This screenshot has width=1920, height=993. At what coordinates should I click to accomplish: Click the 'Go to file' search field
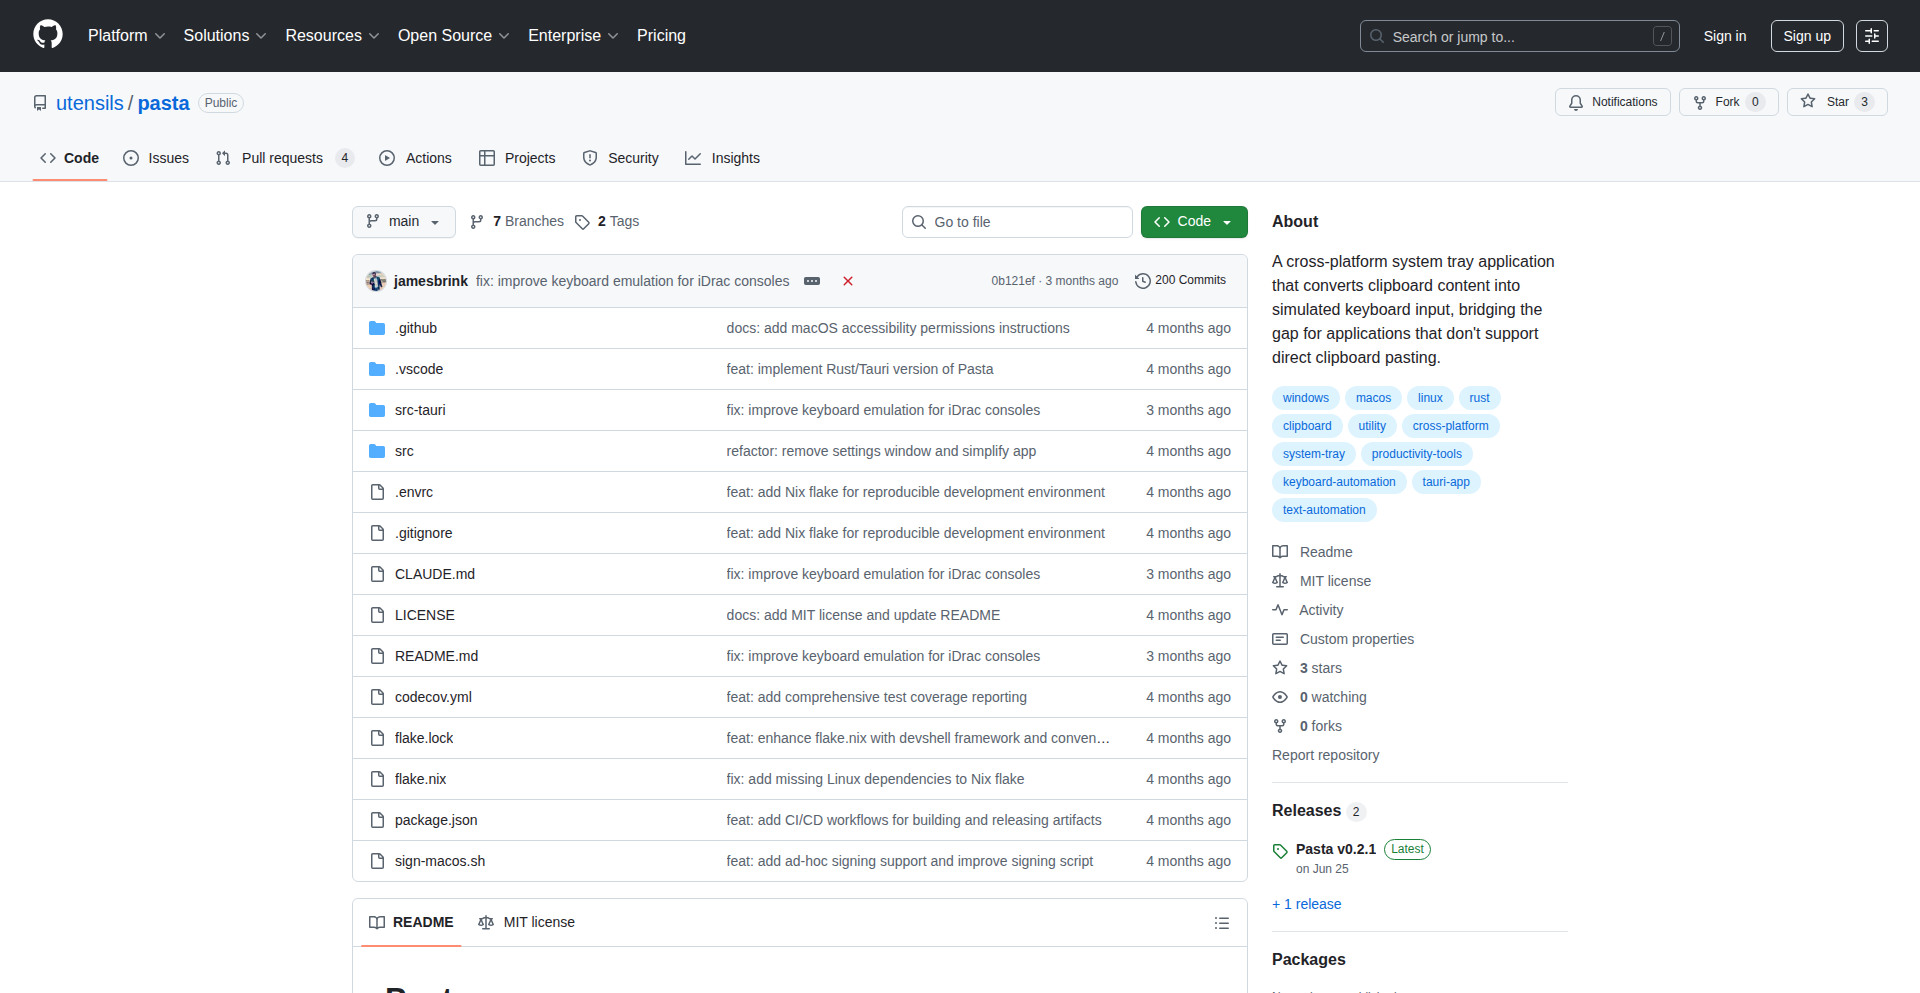pos(1017,222)
